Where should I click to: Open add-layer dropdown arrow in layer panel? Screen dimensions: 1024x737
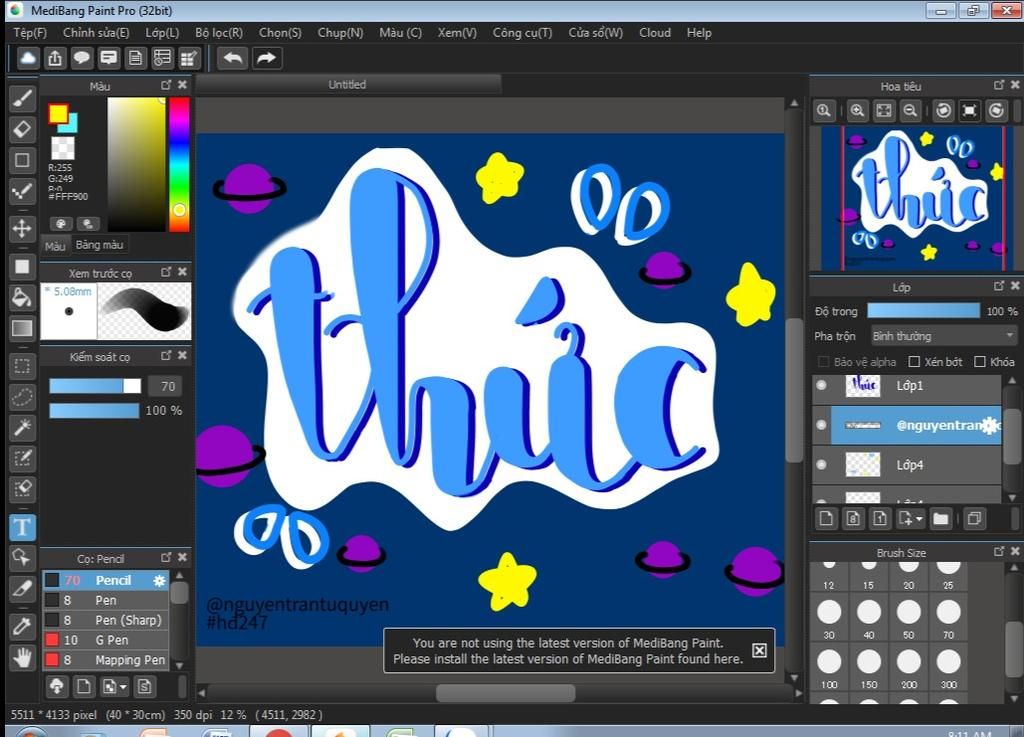[x=919, y=520]
